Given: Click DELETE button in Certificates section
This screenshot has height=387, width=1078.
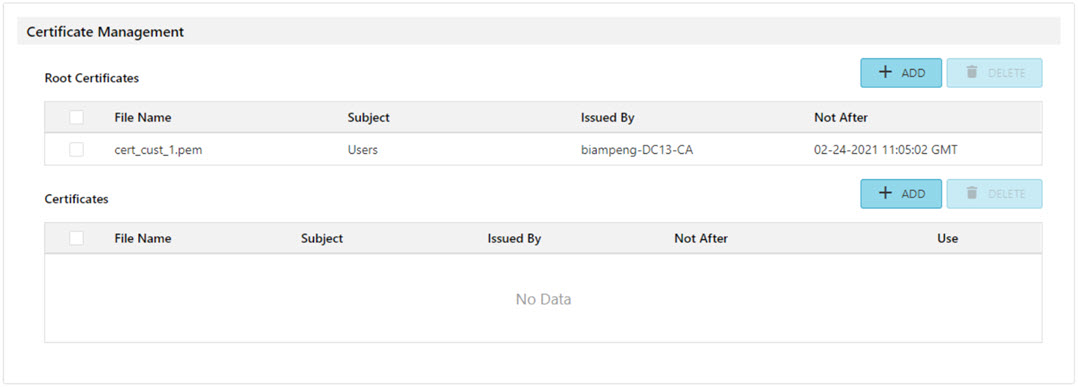Looking at the screenshot, I should [x=994, y=194].
